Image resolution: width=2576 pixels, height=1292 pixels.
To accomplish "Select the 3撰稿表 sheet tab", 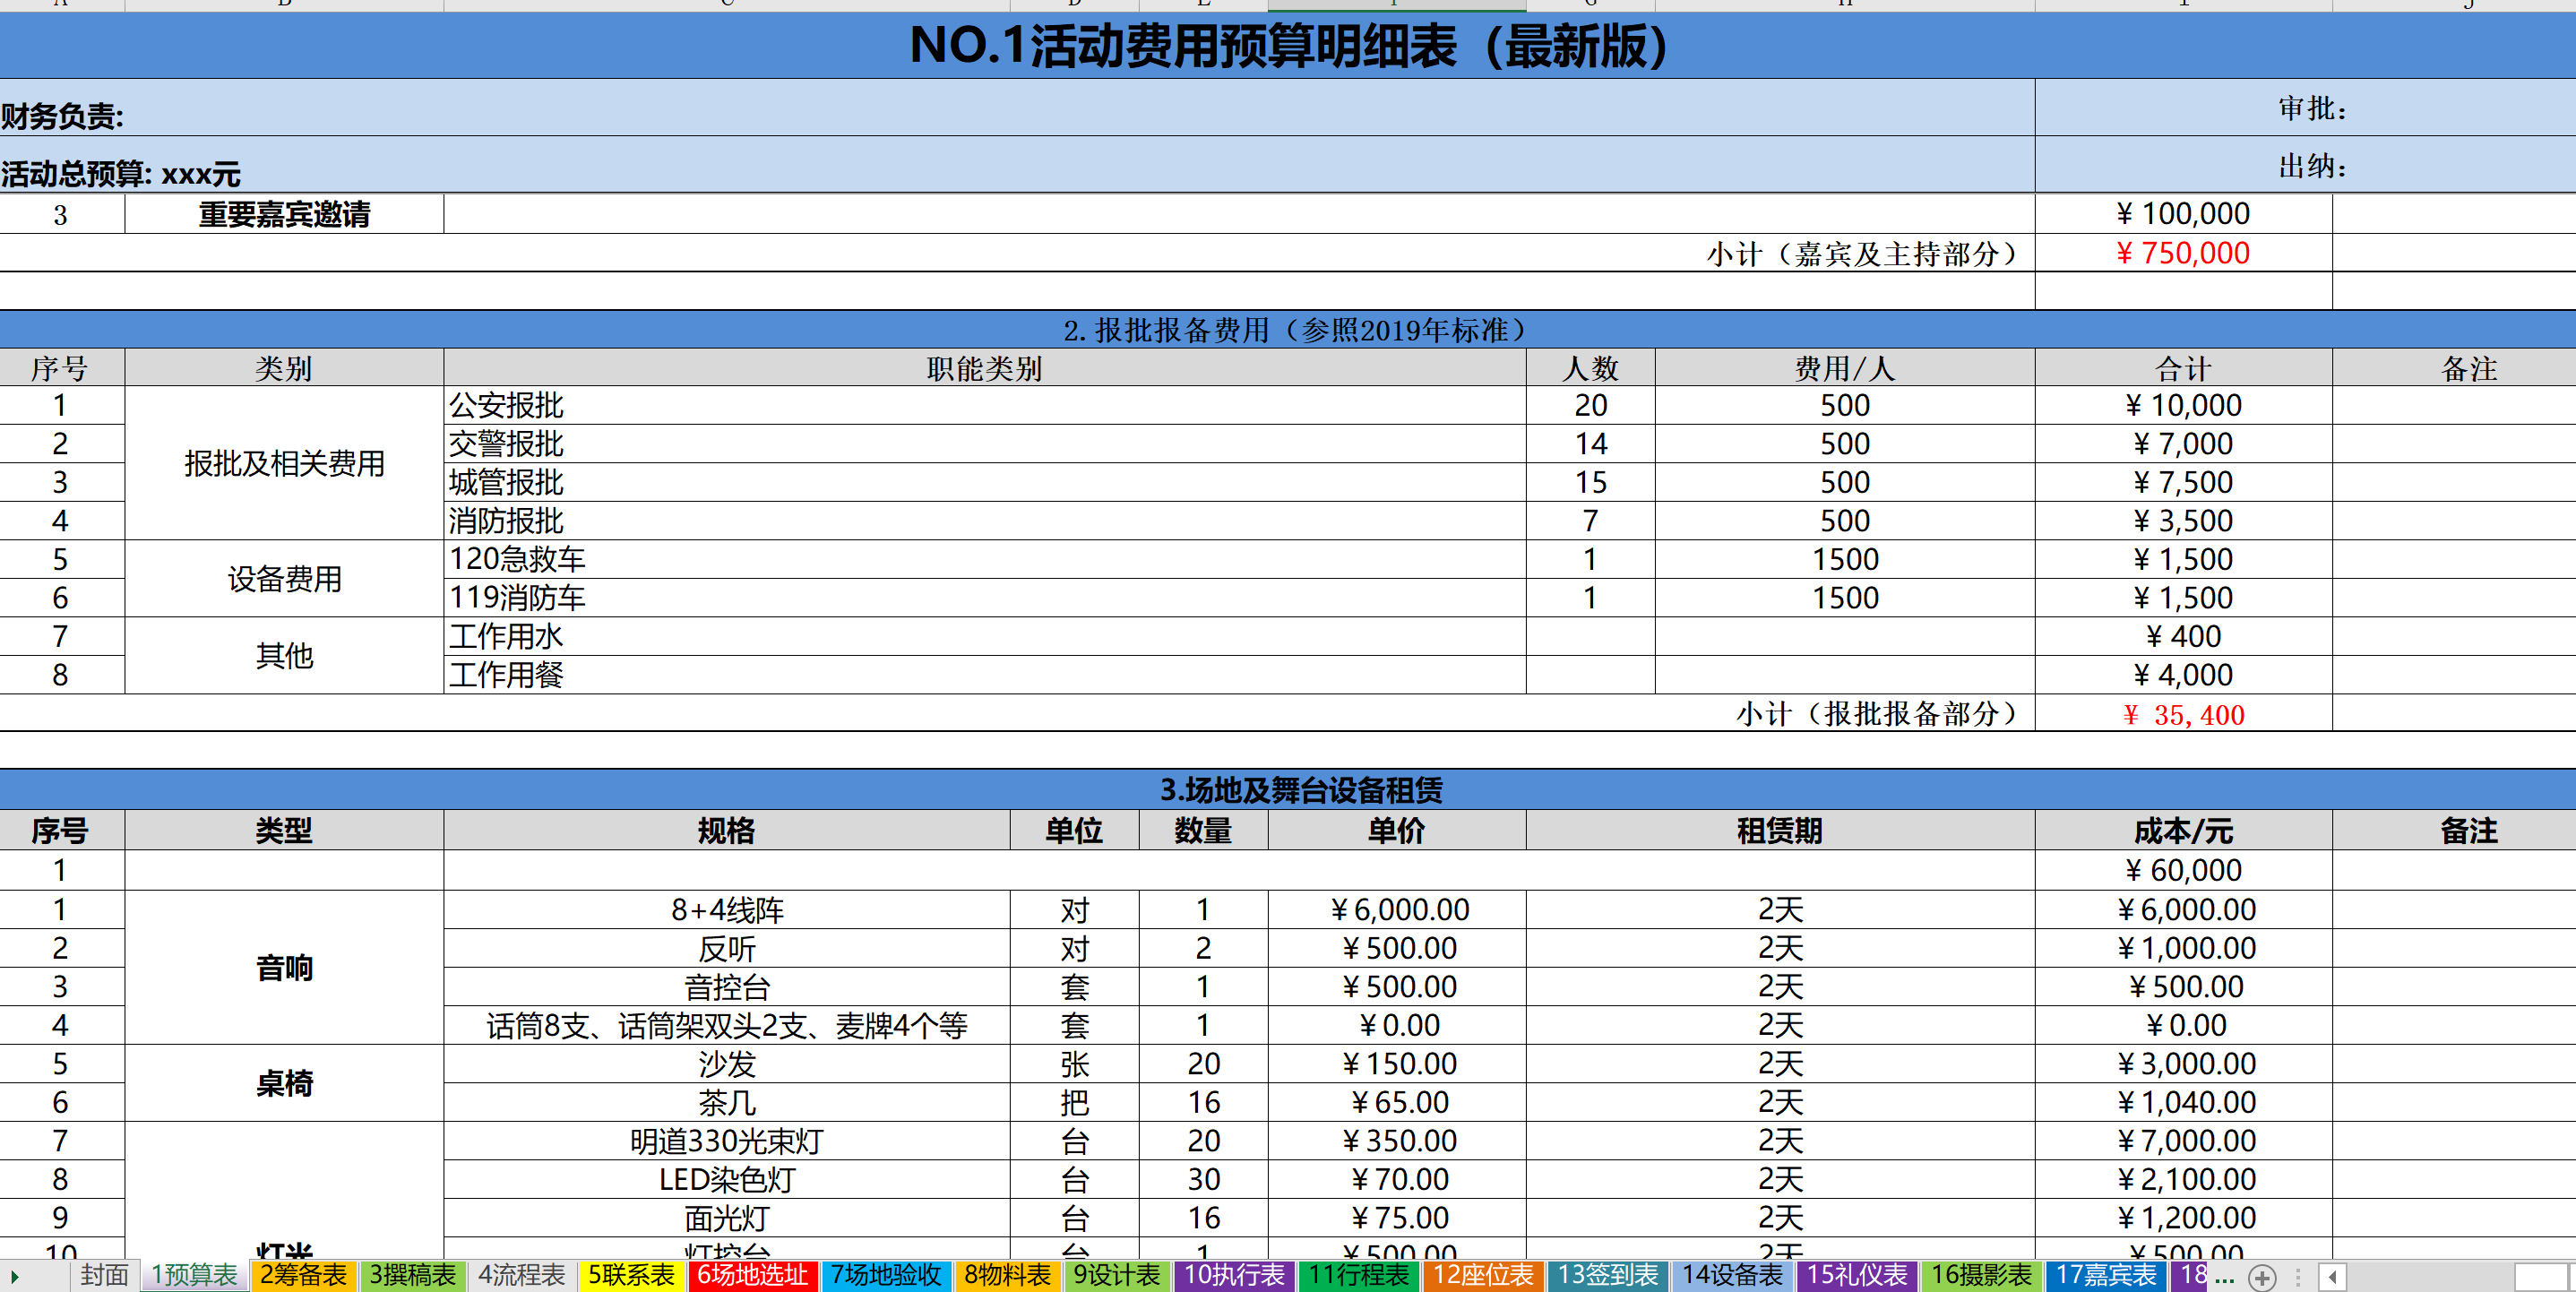I will 413,1276.
